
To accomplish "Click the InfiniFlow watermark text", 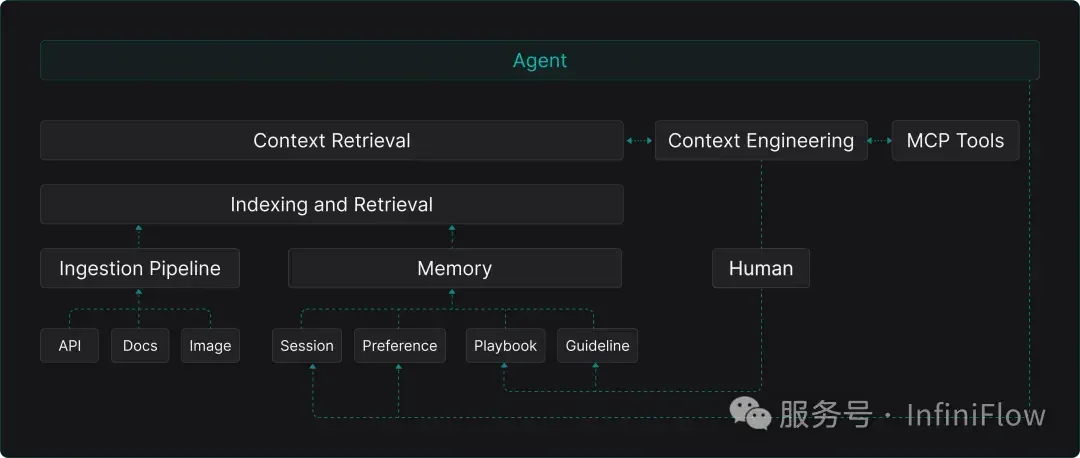I will [x=976, y=415].
